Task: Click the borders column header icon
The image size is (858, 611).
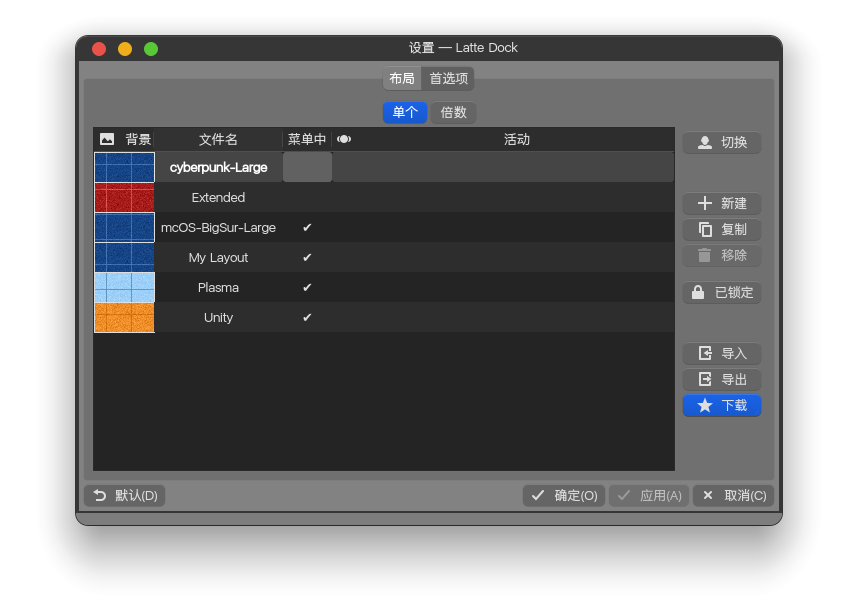Action: pos(344,139)
